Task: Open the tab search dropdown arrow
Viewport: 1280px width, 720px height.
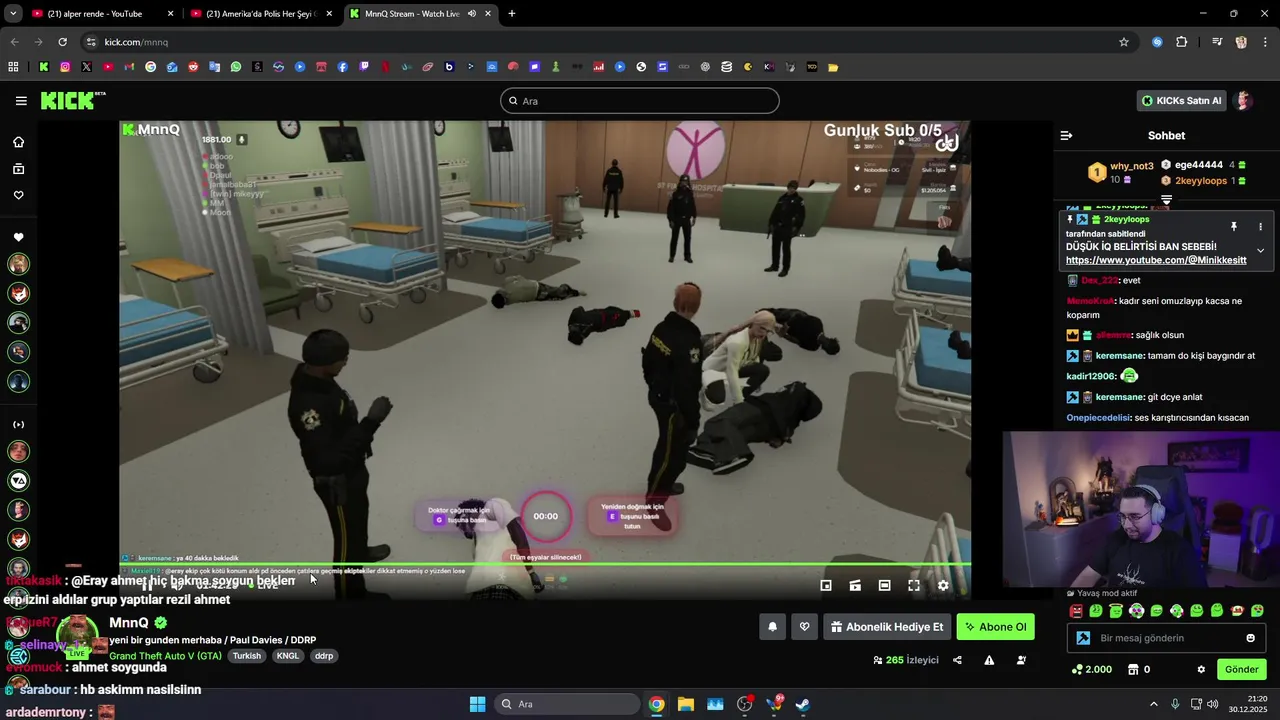Action: tap(13, 14)
